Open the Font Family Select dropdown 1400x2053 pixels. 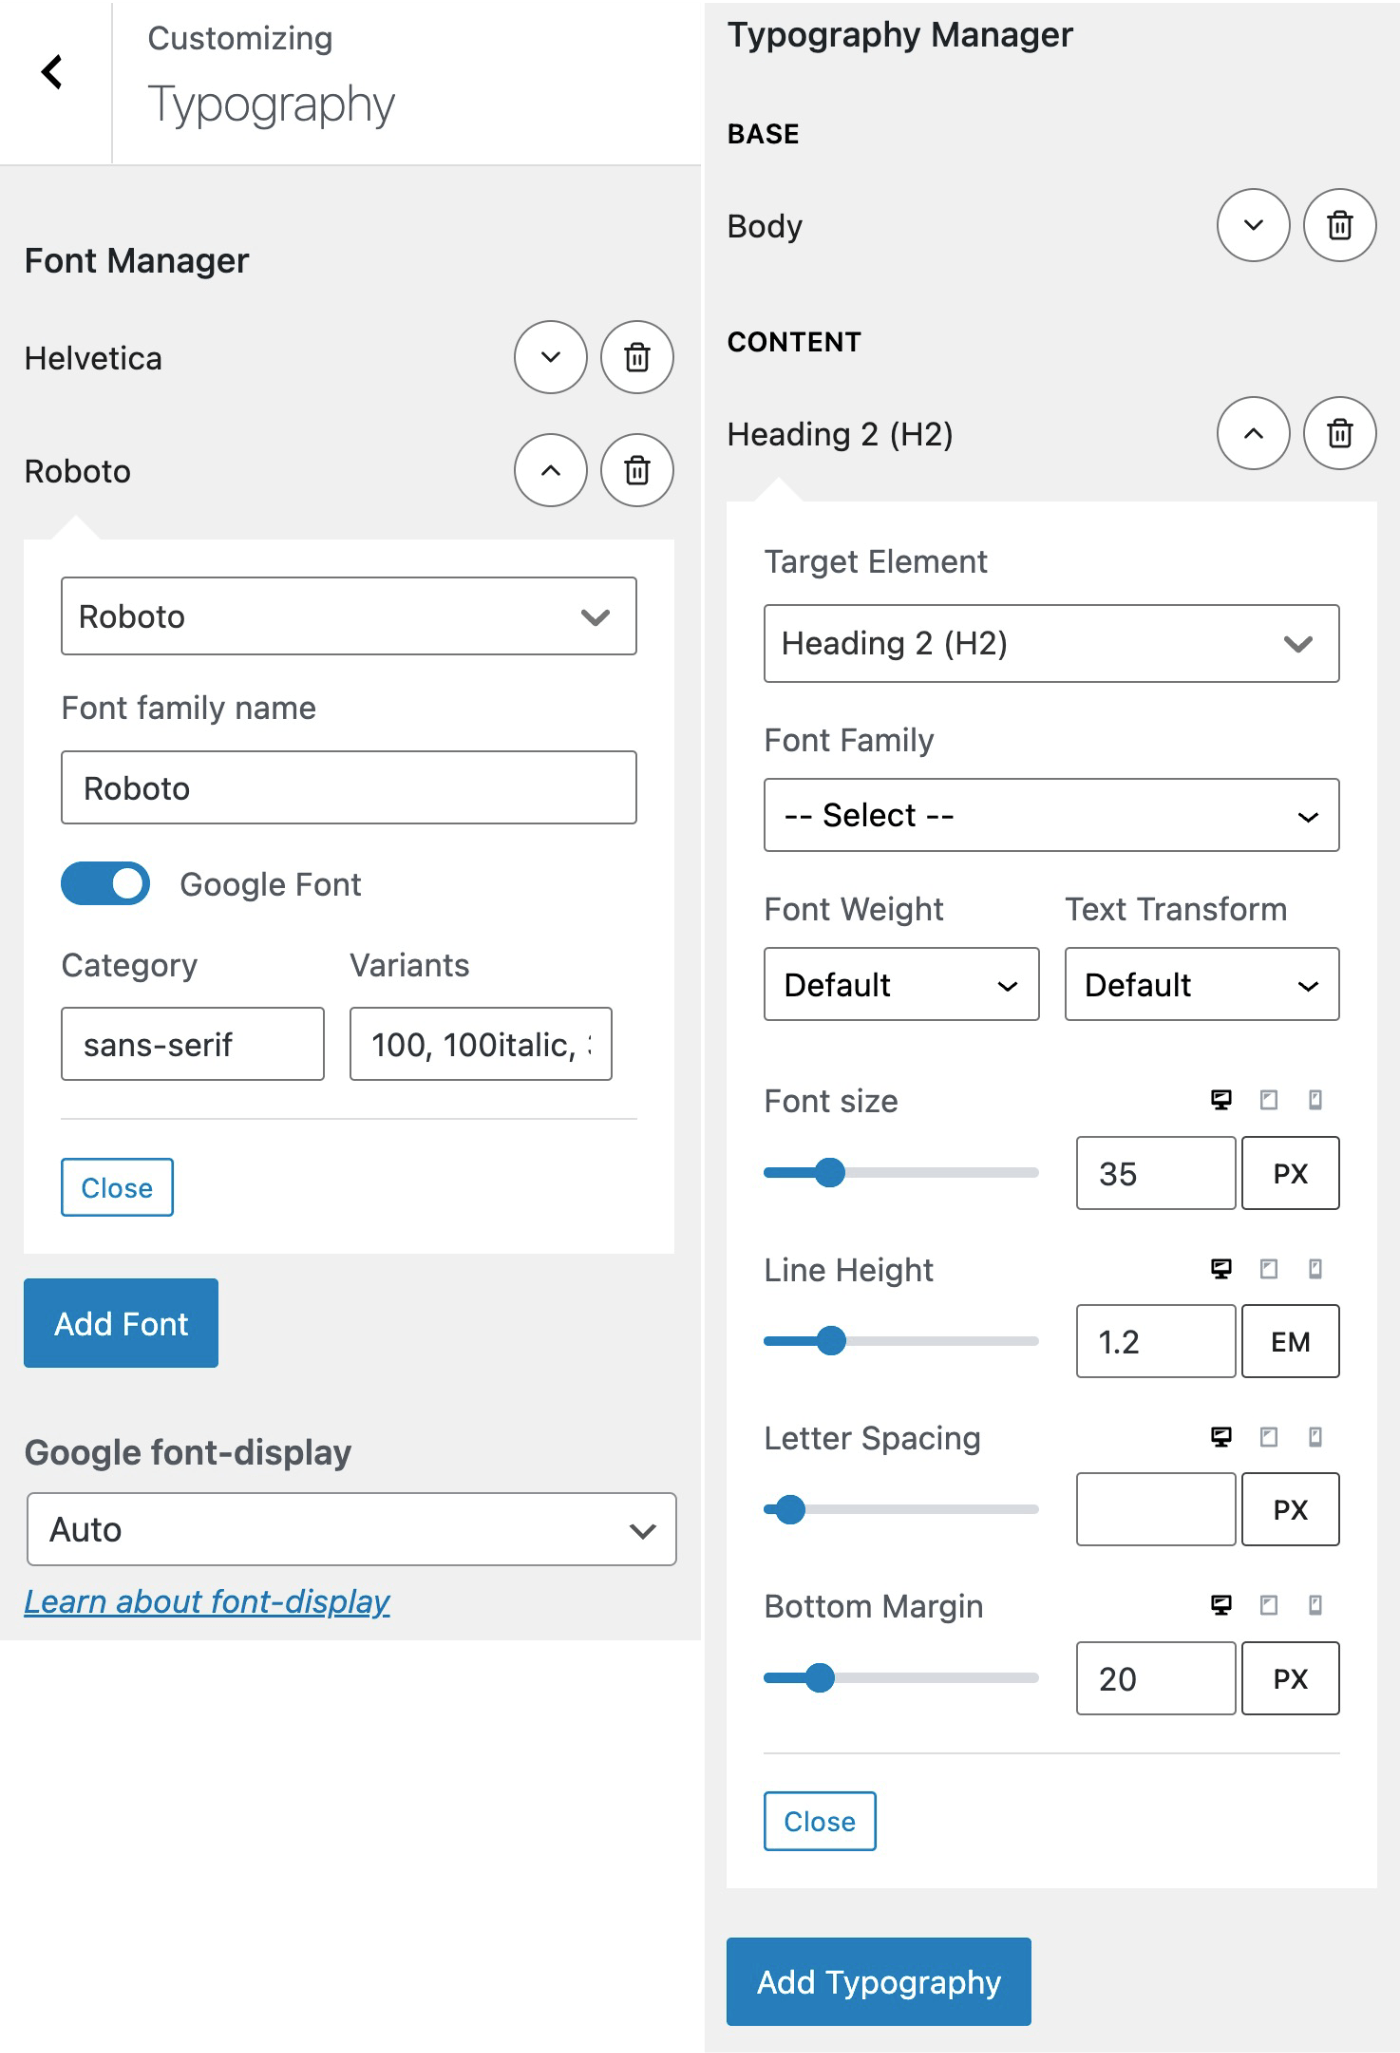1051,815
